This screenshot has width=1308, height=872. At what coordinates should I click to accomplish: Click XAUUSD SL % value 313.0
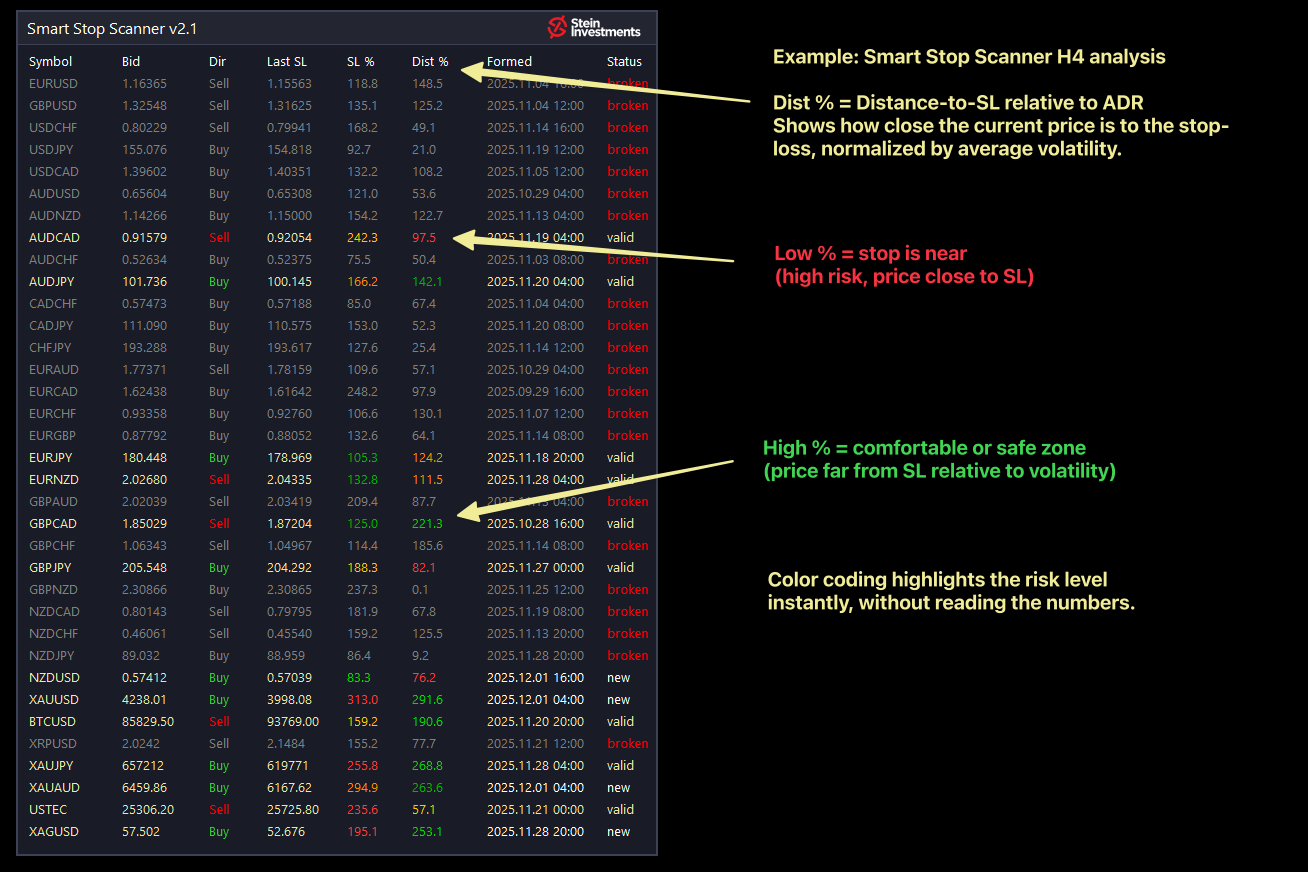pos(362,700)
